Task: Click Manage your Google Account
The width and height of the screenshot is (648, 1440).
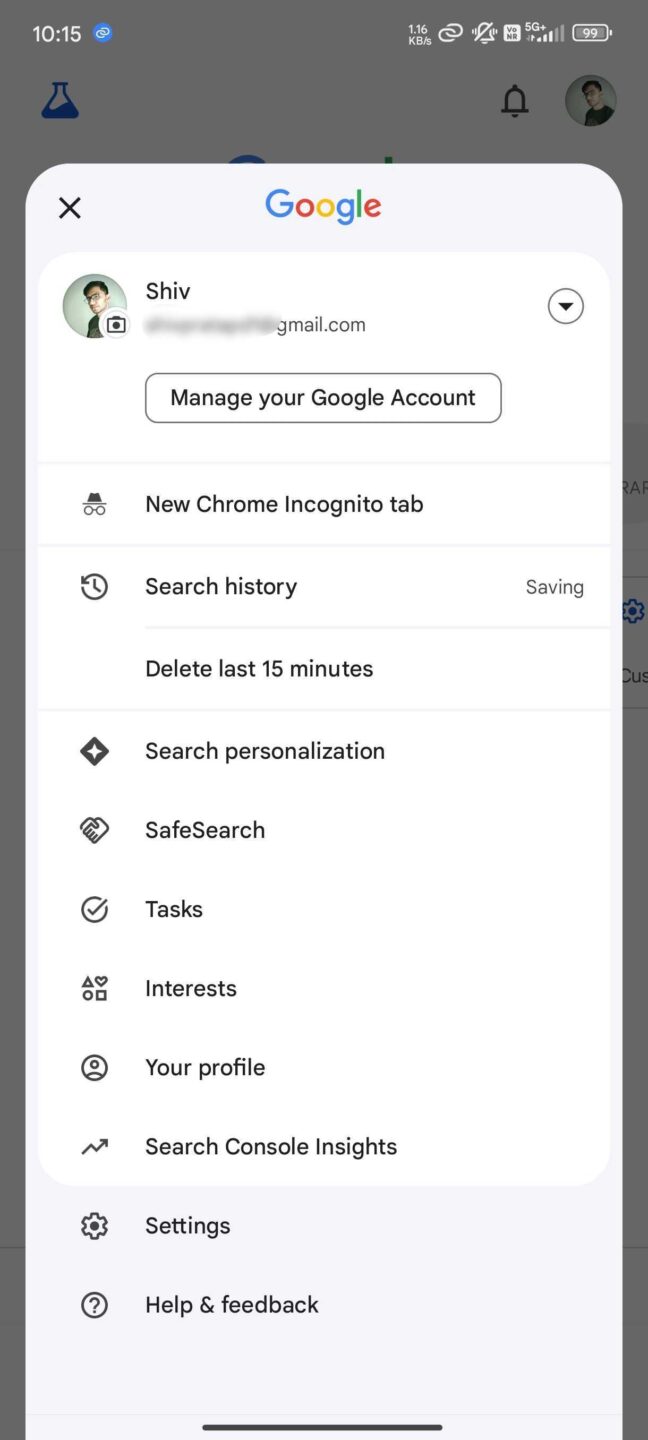Action: coord(323,397)
